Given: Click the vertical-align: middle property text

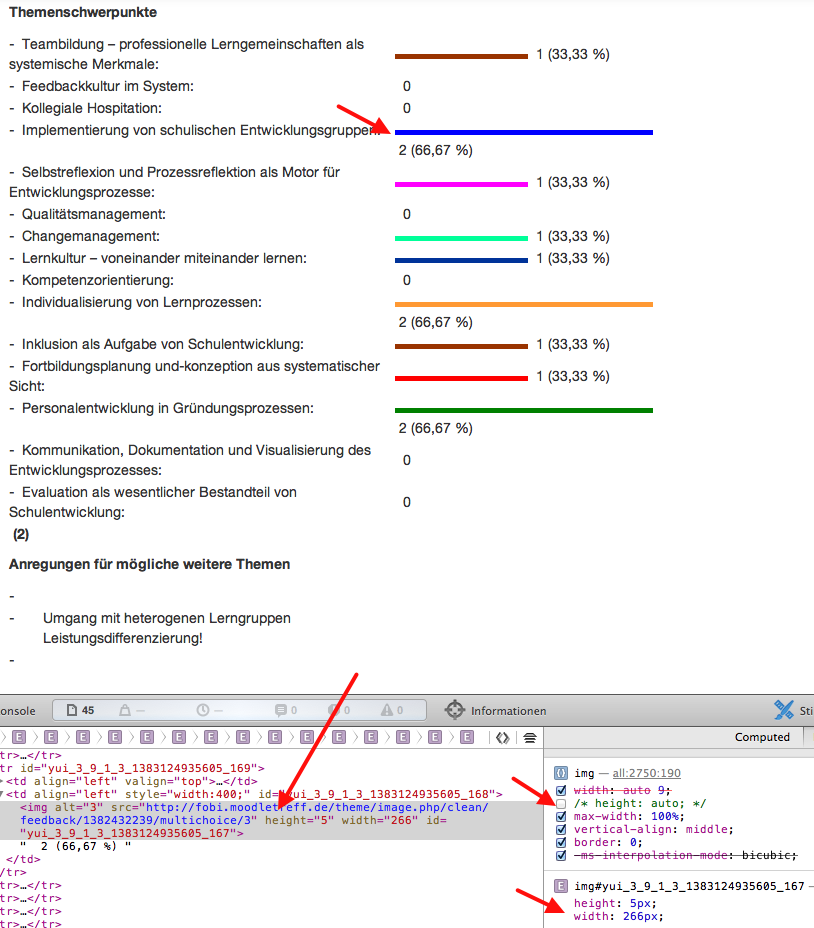Looking at the screenshot, I should point(654,830).
